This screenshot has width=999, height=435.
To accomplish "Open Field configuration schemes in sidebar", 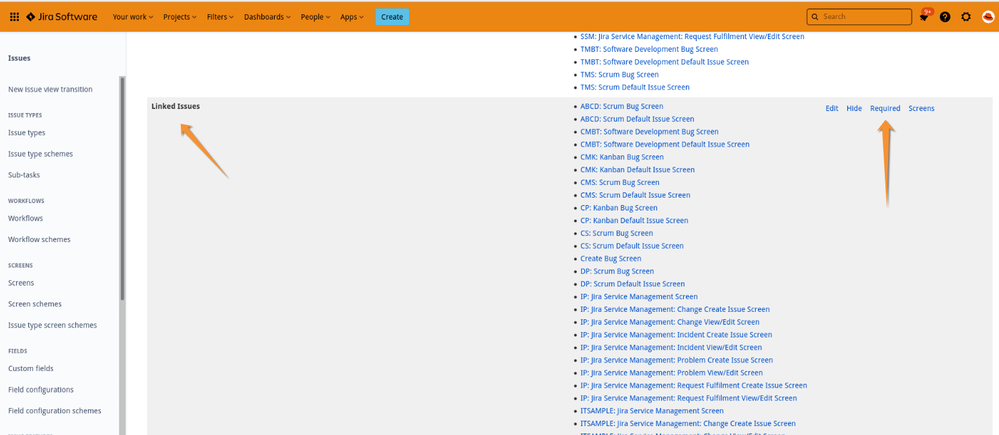I will [54, 411].
